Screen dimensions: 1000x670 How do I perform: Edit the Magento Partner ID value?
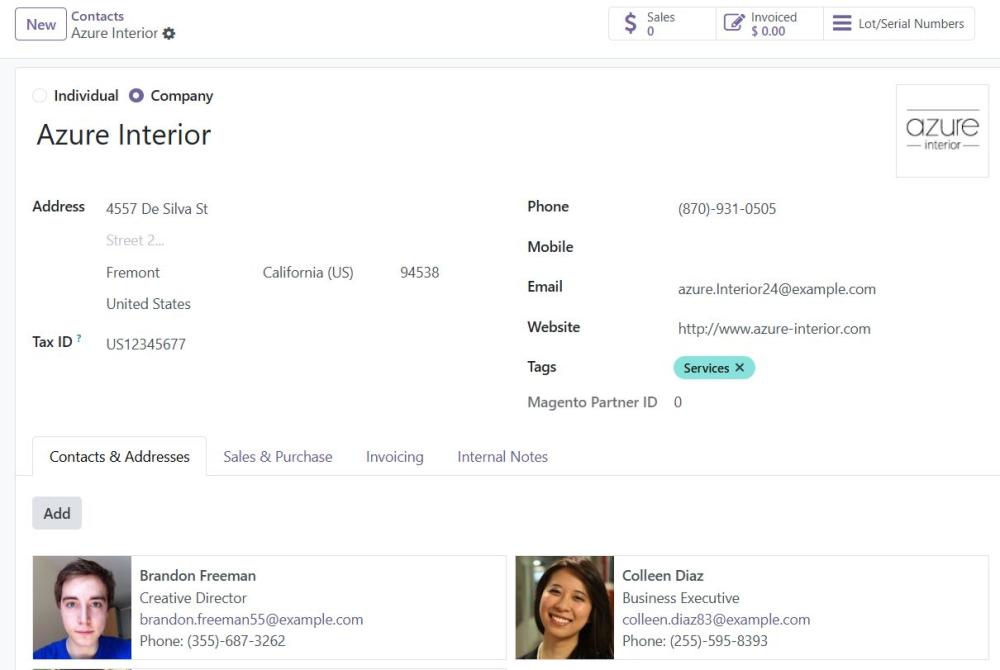[x=678, y=402]
